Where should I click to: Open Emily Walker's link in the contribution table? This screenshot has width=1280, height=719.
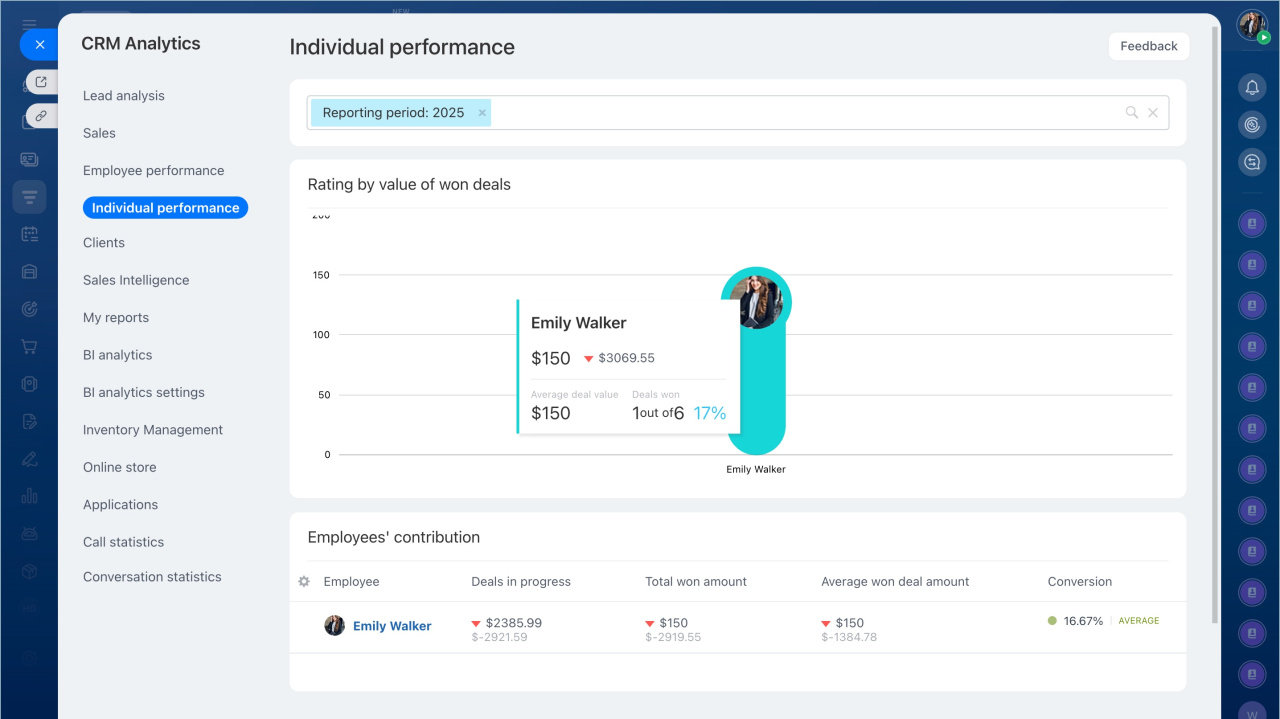point(392,626)
